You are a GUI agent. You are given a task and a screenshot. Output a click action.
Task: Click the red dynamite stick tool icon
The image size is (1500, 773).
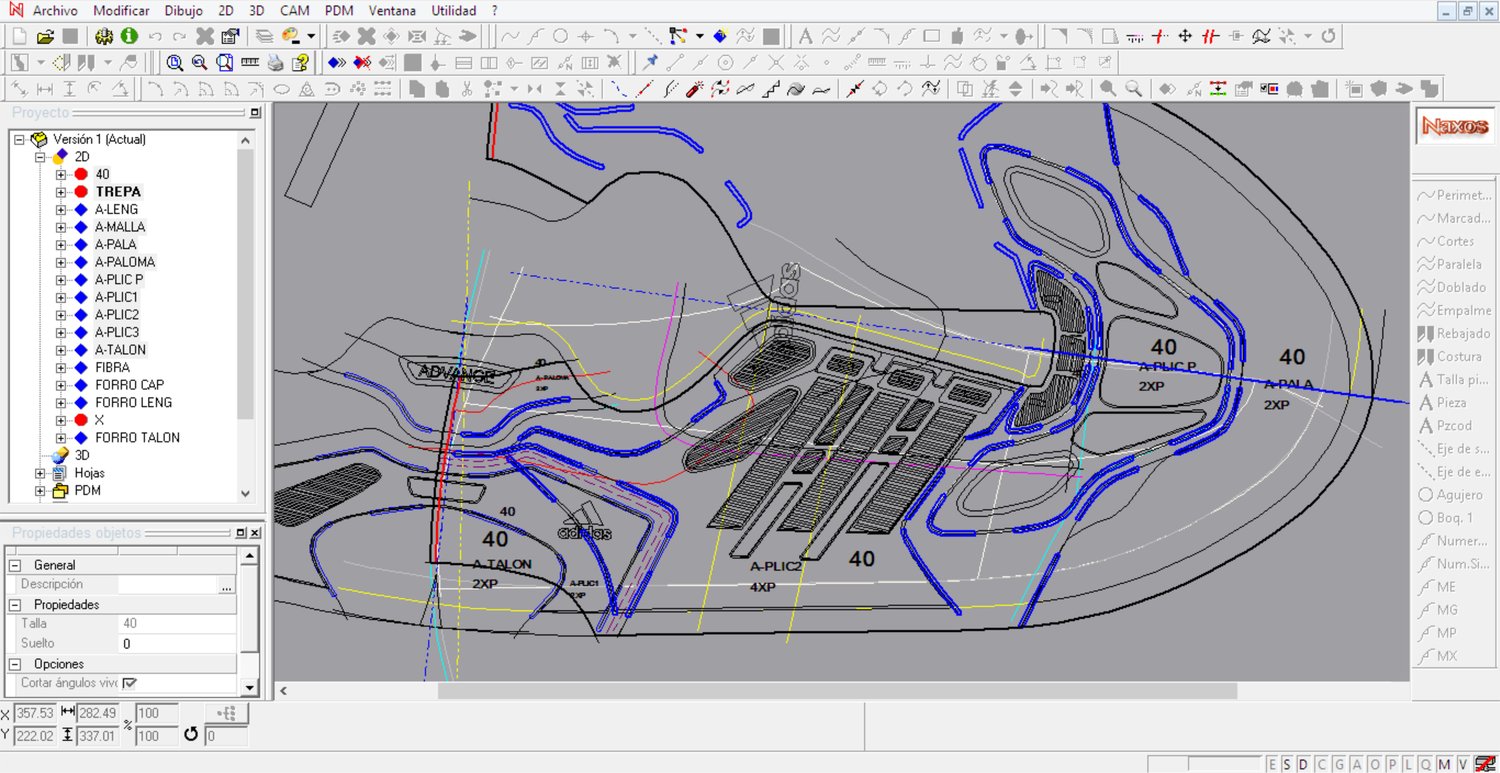pyautogui.click(x=692, y=89)
